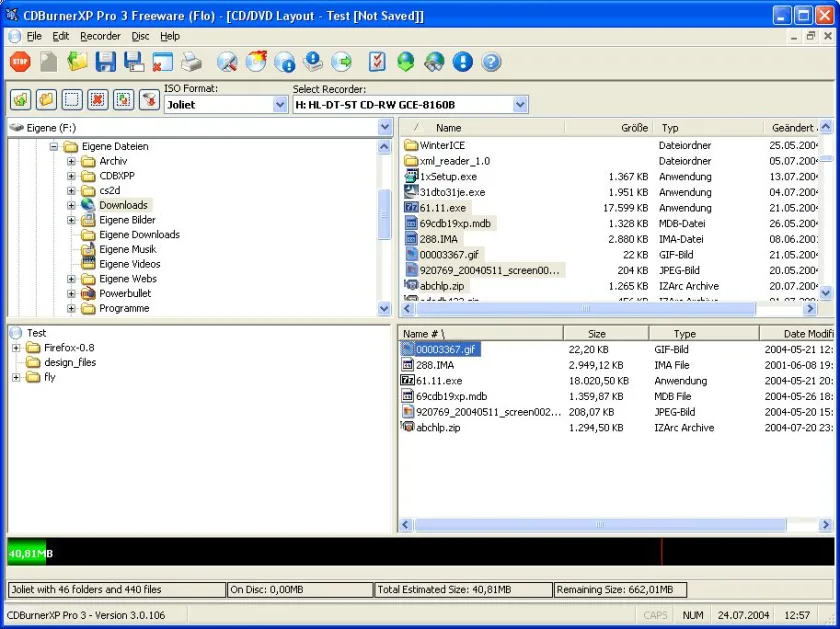Expand the Firefox-0.8 folder in Test
Screen dimensions: 840x629
(x=16, y=348)
